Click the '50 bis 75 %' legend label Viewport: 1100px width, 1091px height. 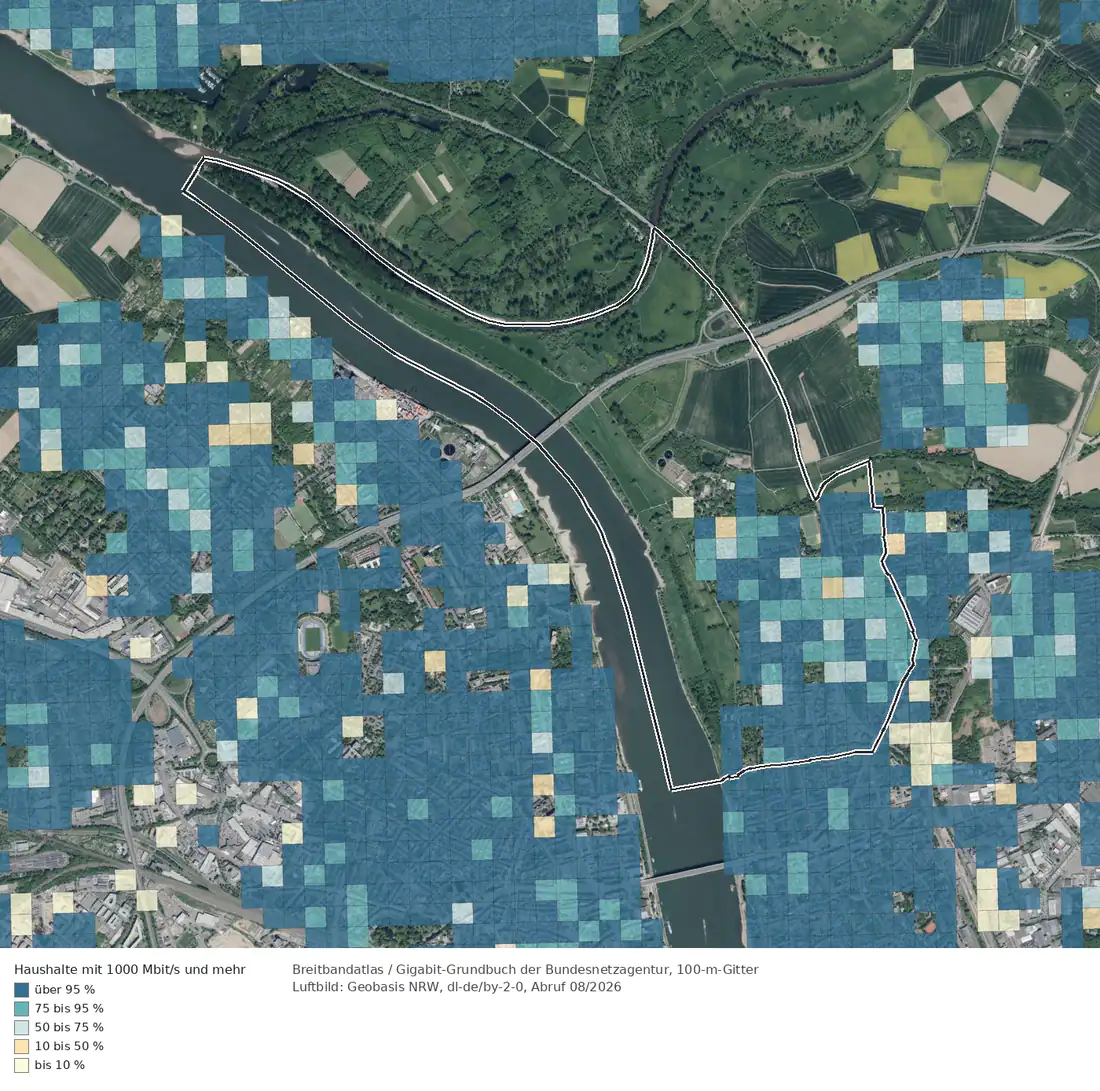coord(69,1027)
